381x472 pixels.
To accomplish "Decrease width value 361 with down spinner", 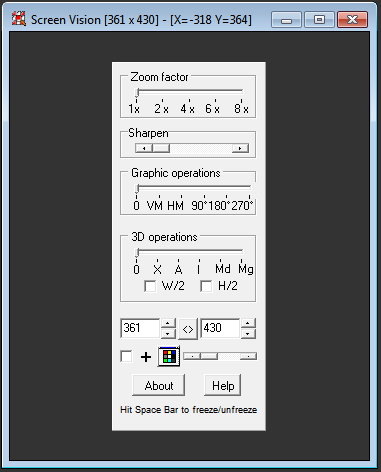I will (168, 334).
